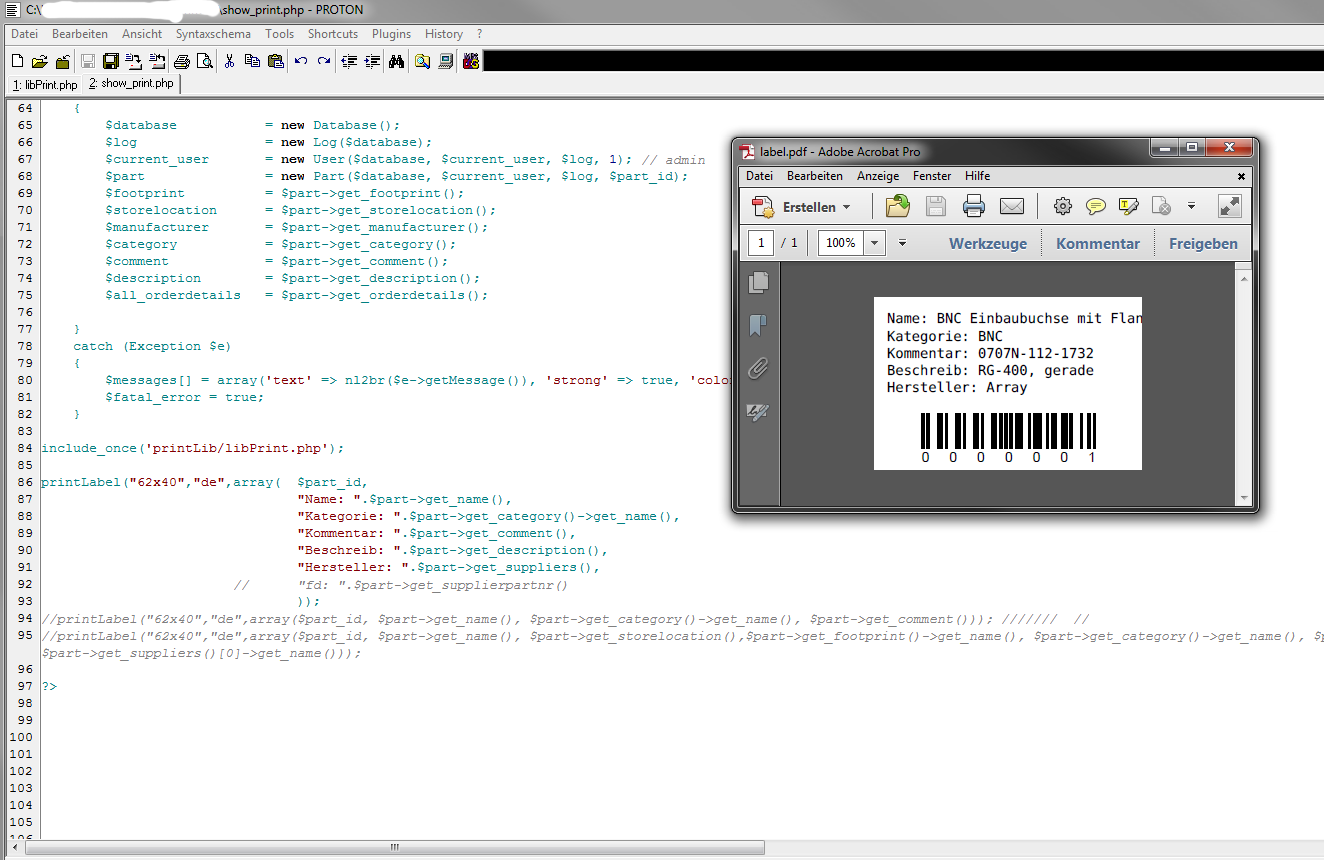Create a new file in PROTON toolbar
The width and height of the screenshot is (1324, 860).
17,61
